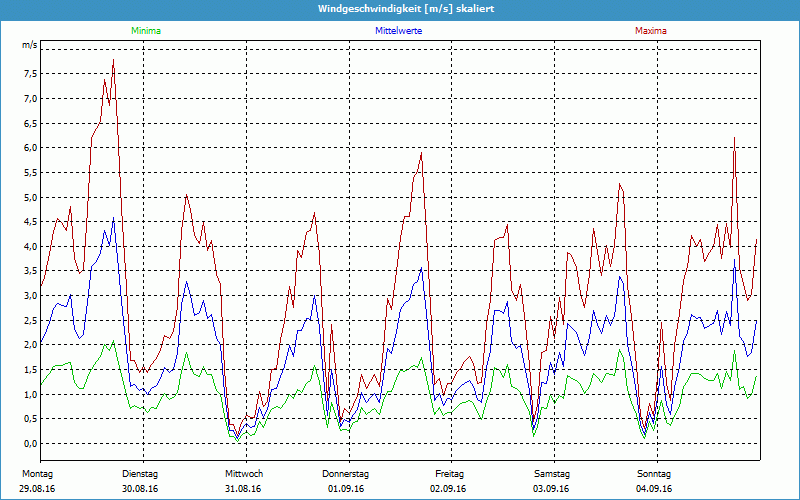
Task: Click the 7,5 y-axis value
Action: coord(30,74)
